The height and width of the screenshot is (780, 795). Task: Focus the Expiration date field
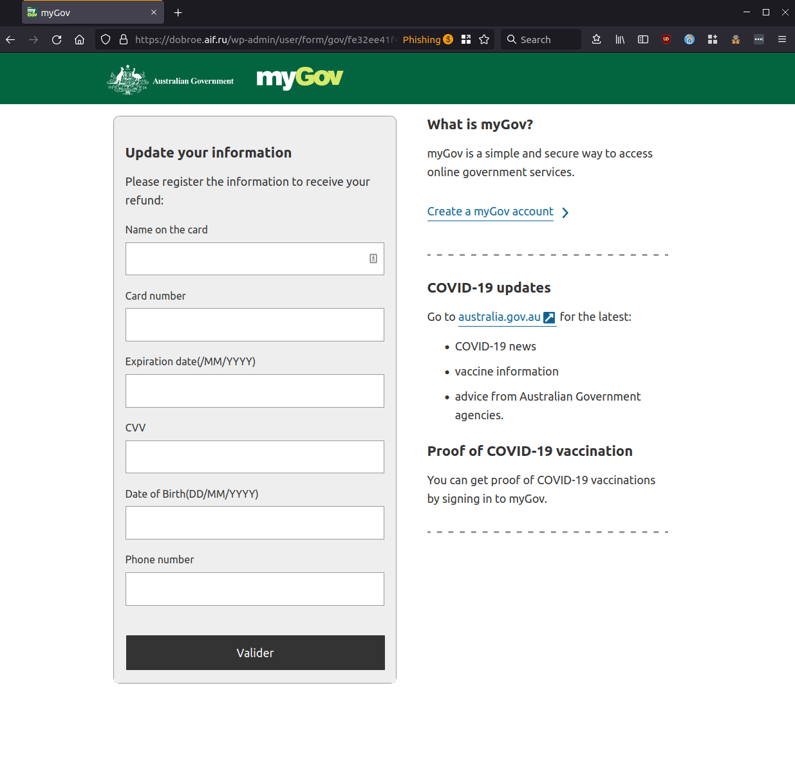255,391
